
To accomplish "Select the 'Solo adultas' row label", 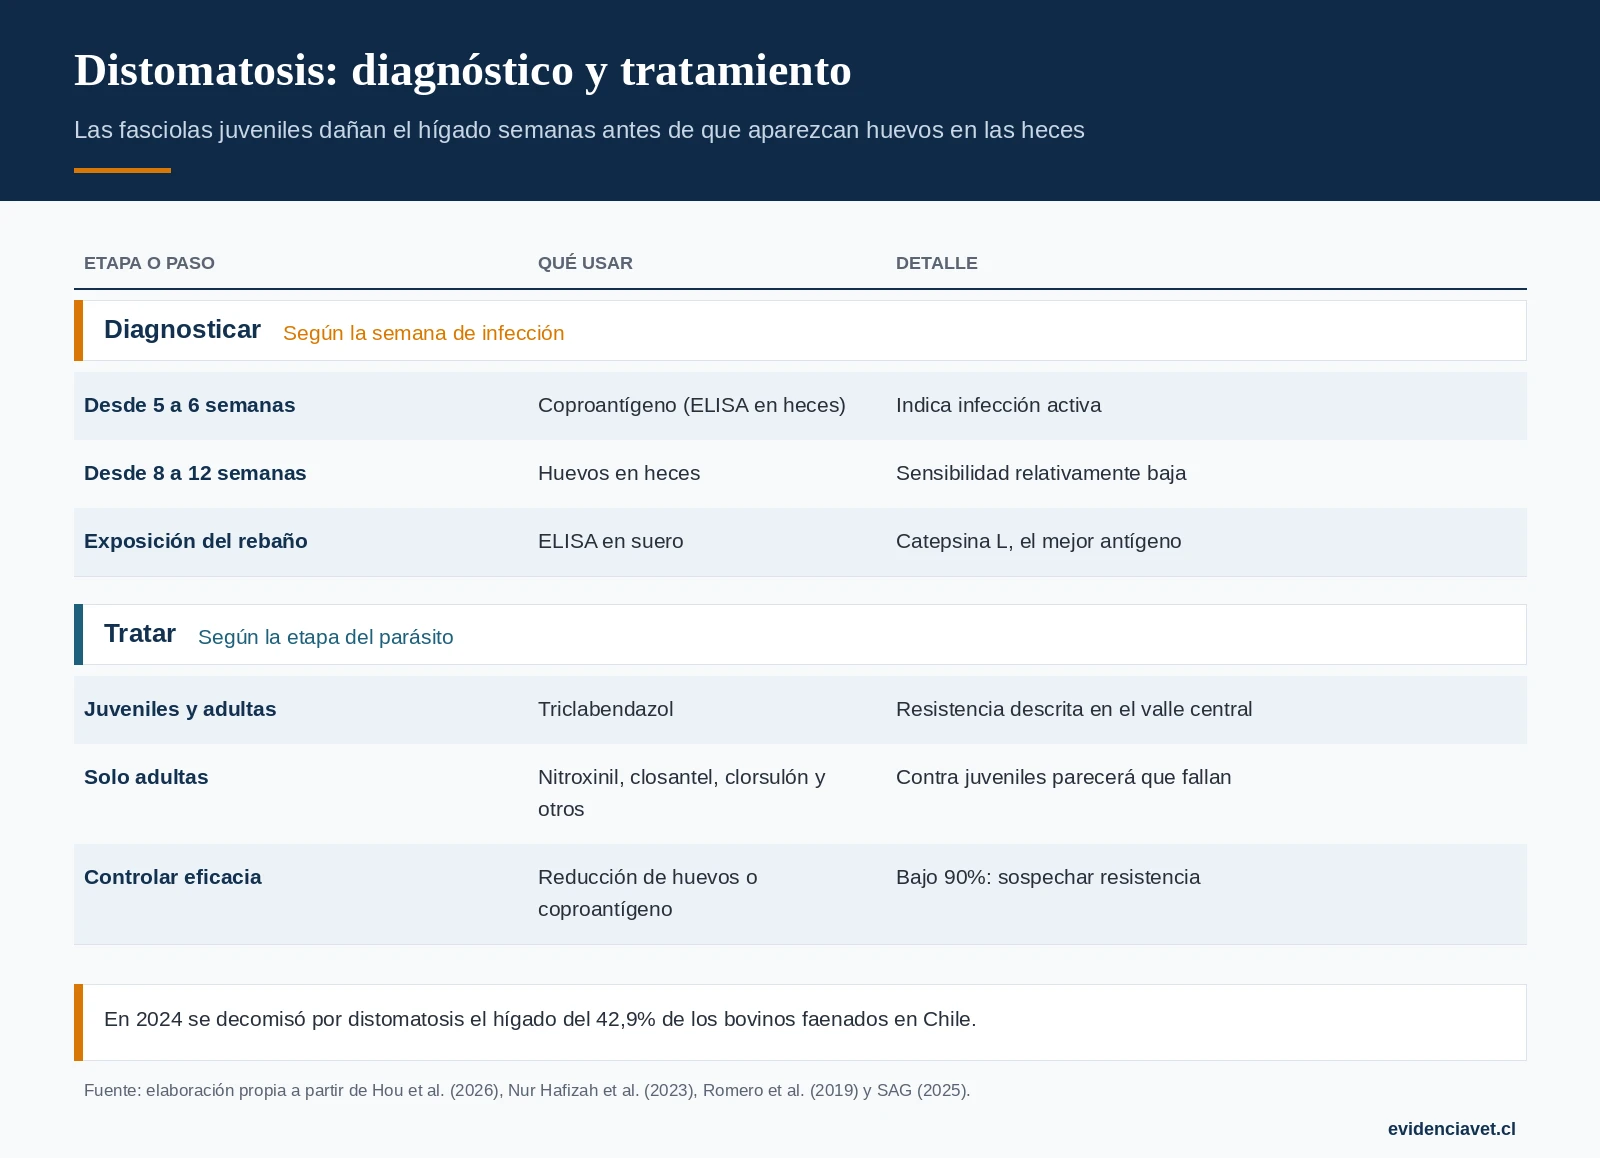I will (x=146, y=777).
